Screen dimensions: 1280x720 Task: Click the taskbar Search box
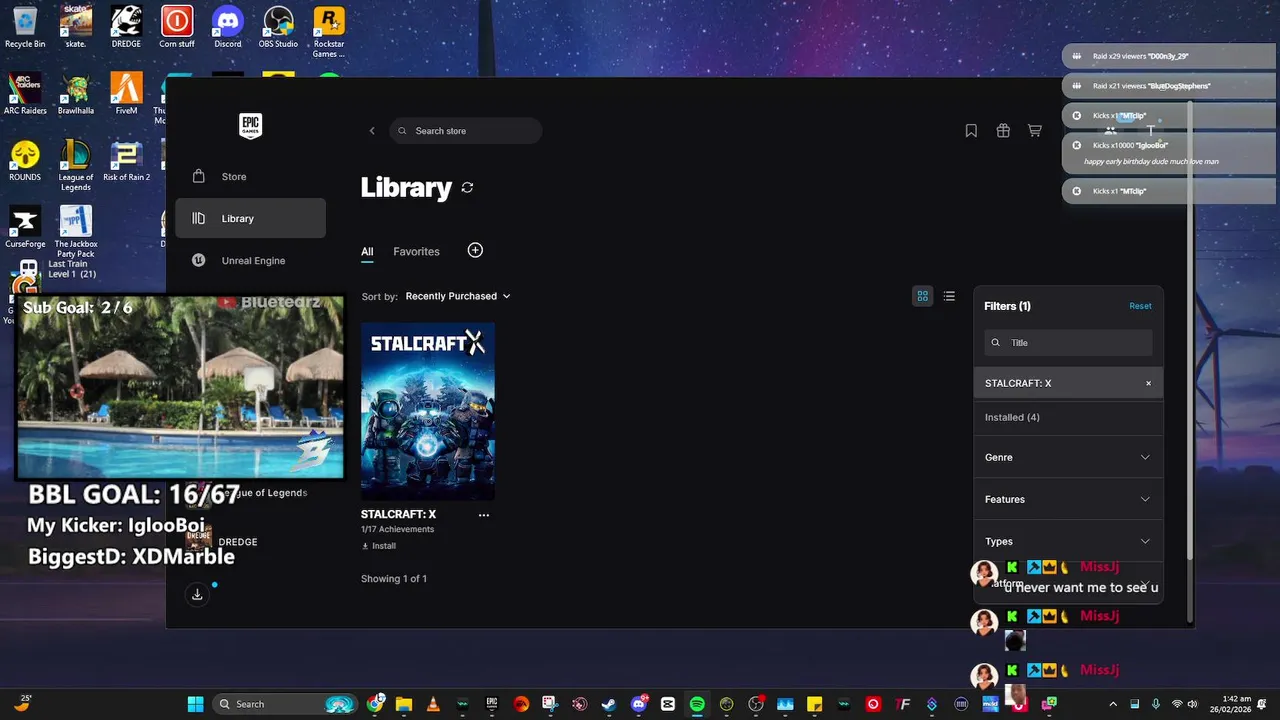[x=284, y=704]
